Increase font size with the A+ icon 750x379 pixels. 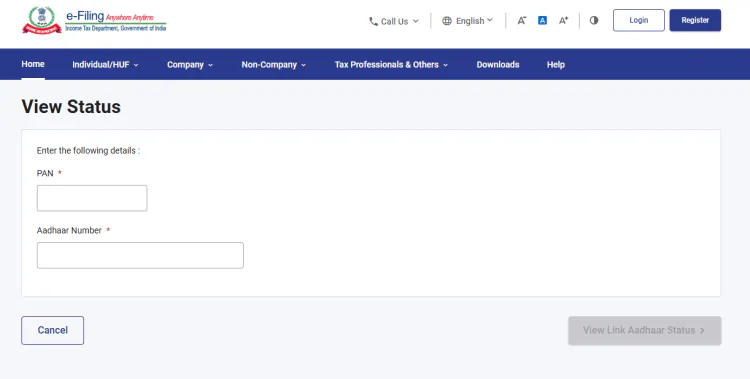pyautogui.click(x=563, y=21)
